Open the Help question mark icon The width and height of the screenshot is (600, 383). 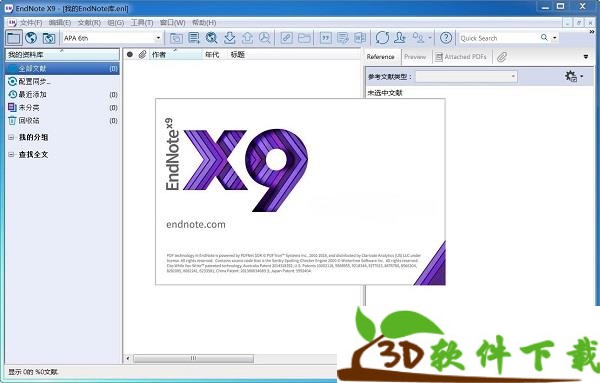pos(445,38)
